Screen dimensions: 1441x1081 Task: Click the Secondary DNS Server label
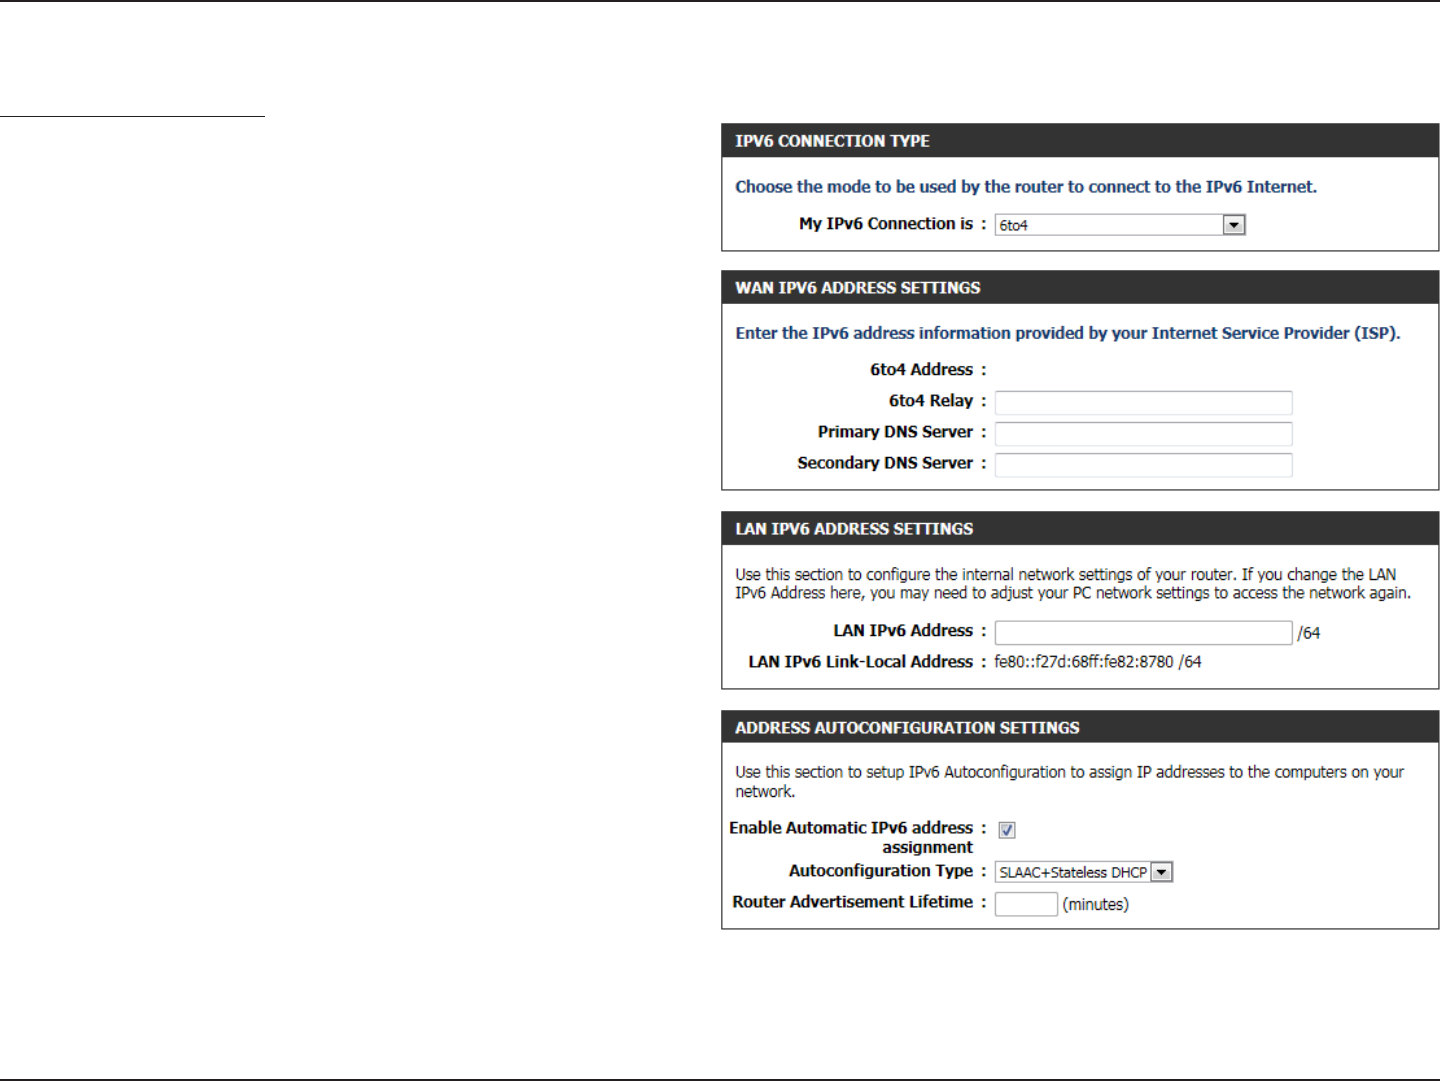tap(885, 463)
